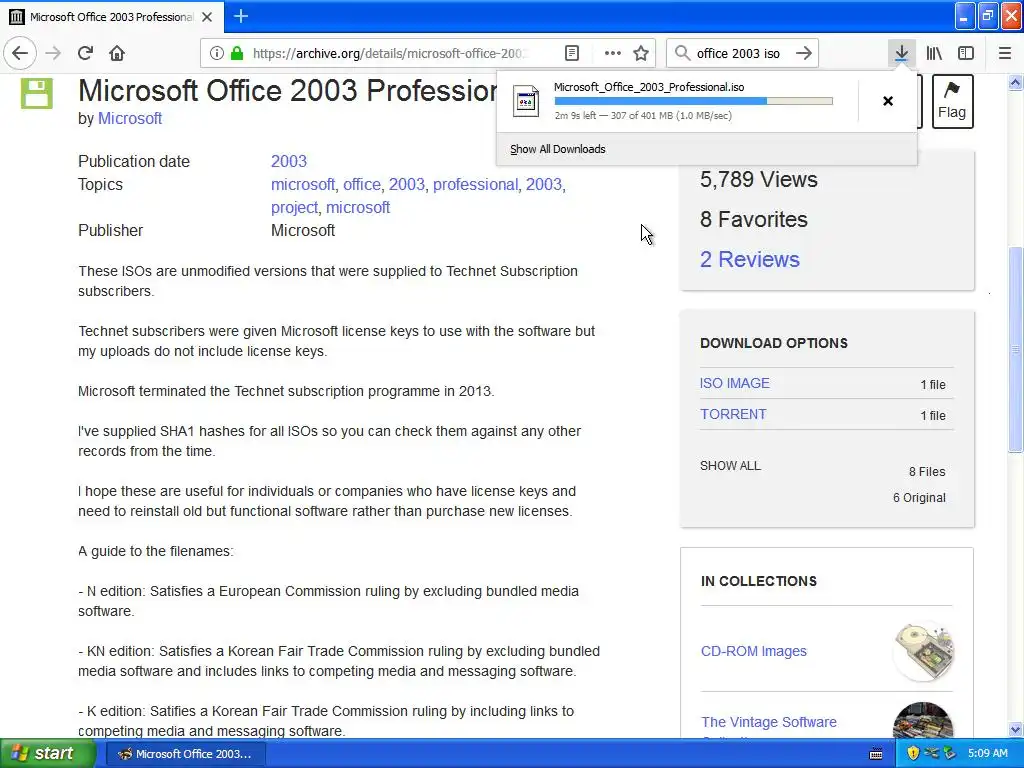Click the '8 Favorites' text
Viewport: 1024px width, 768px height.
point(754,219)
